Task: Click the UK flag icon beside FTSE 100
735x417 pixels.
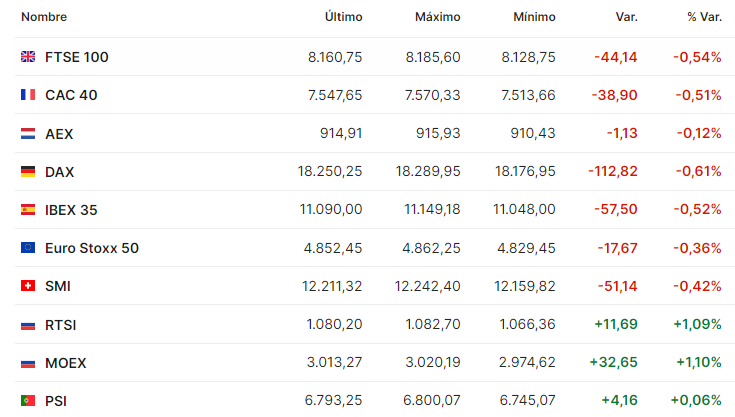Action: [x=28, y=57]
